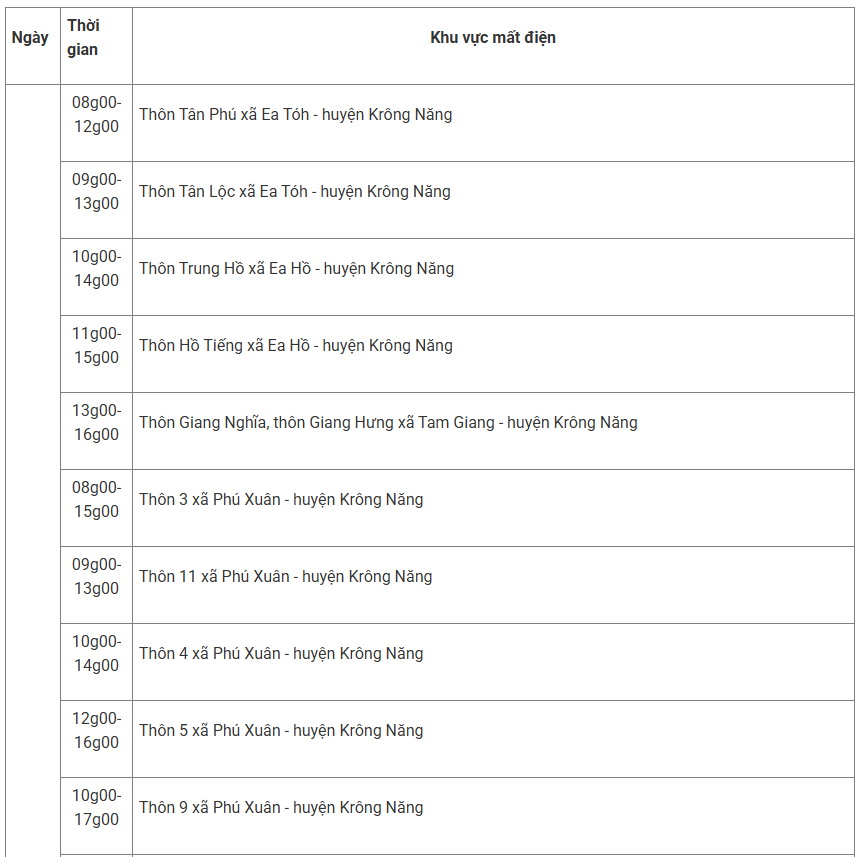Click the Thôn Hồ Tiếng xã Ea Hồ entry

(x=295, y=346)
